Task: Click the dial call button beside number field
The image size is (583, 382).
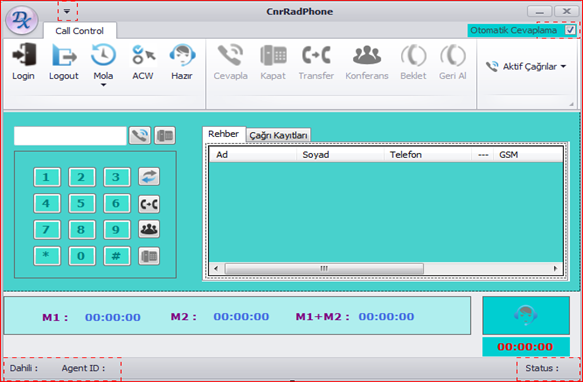Action: [x=140, y=136]
